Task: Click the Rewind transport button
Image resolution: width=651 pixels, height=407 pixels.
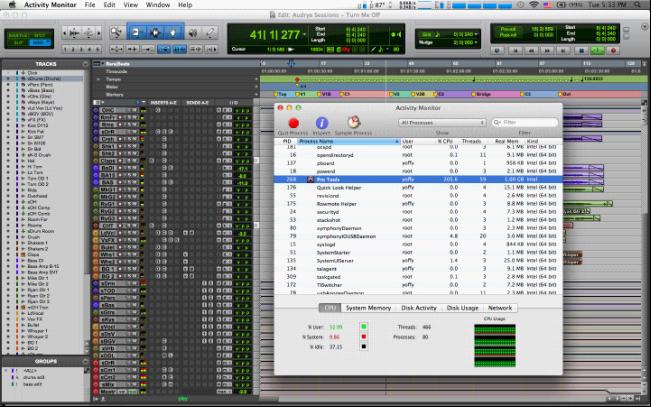Action: (x=531, y=51)
